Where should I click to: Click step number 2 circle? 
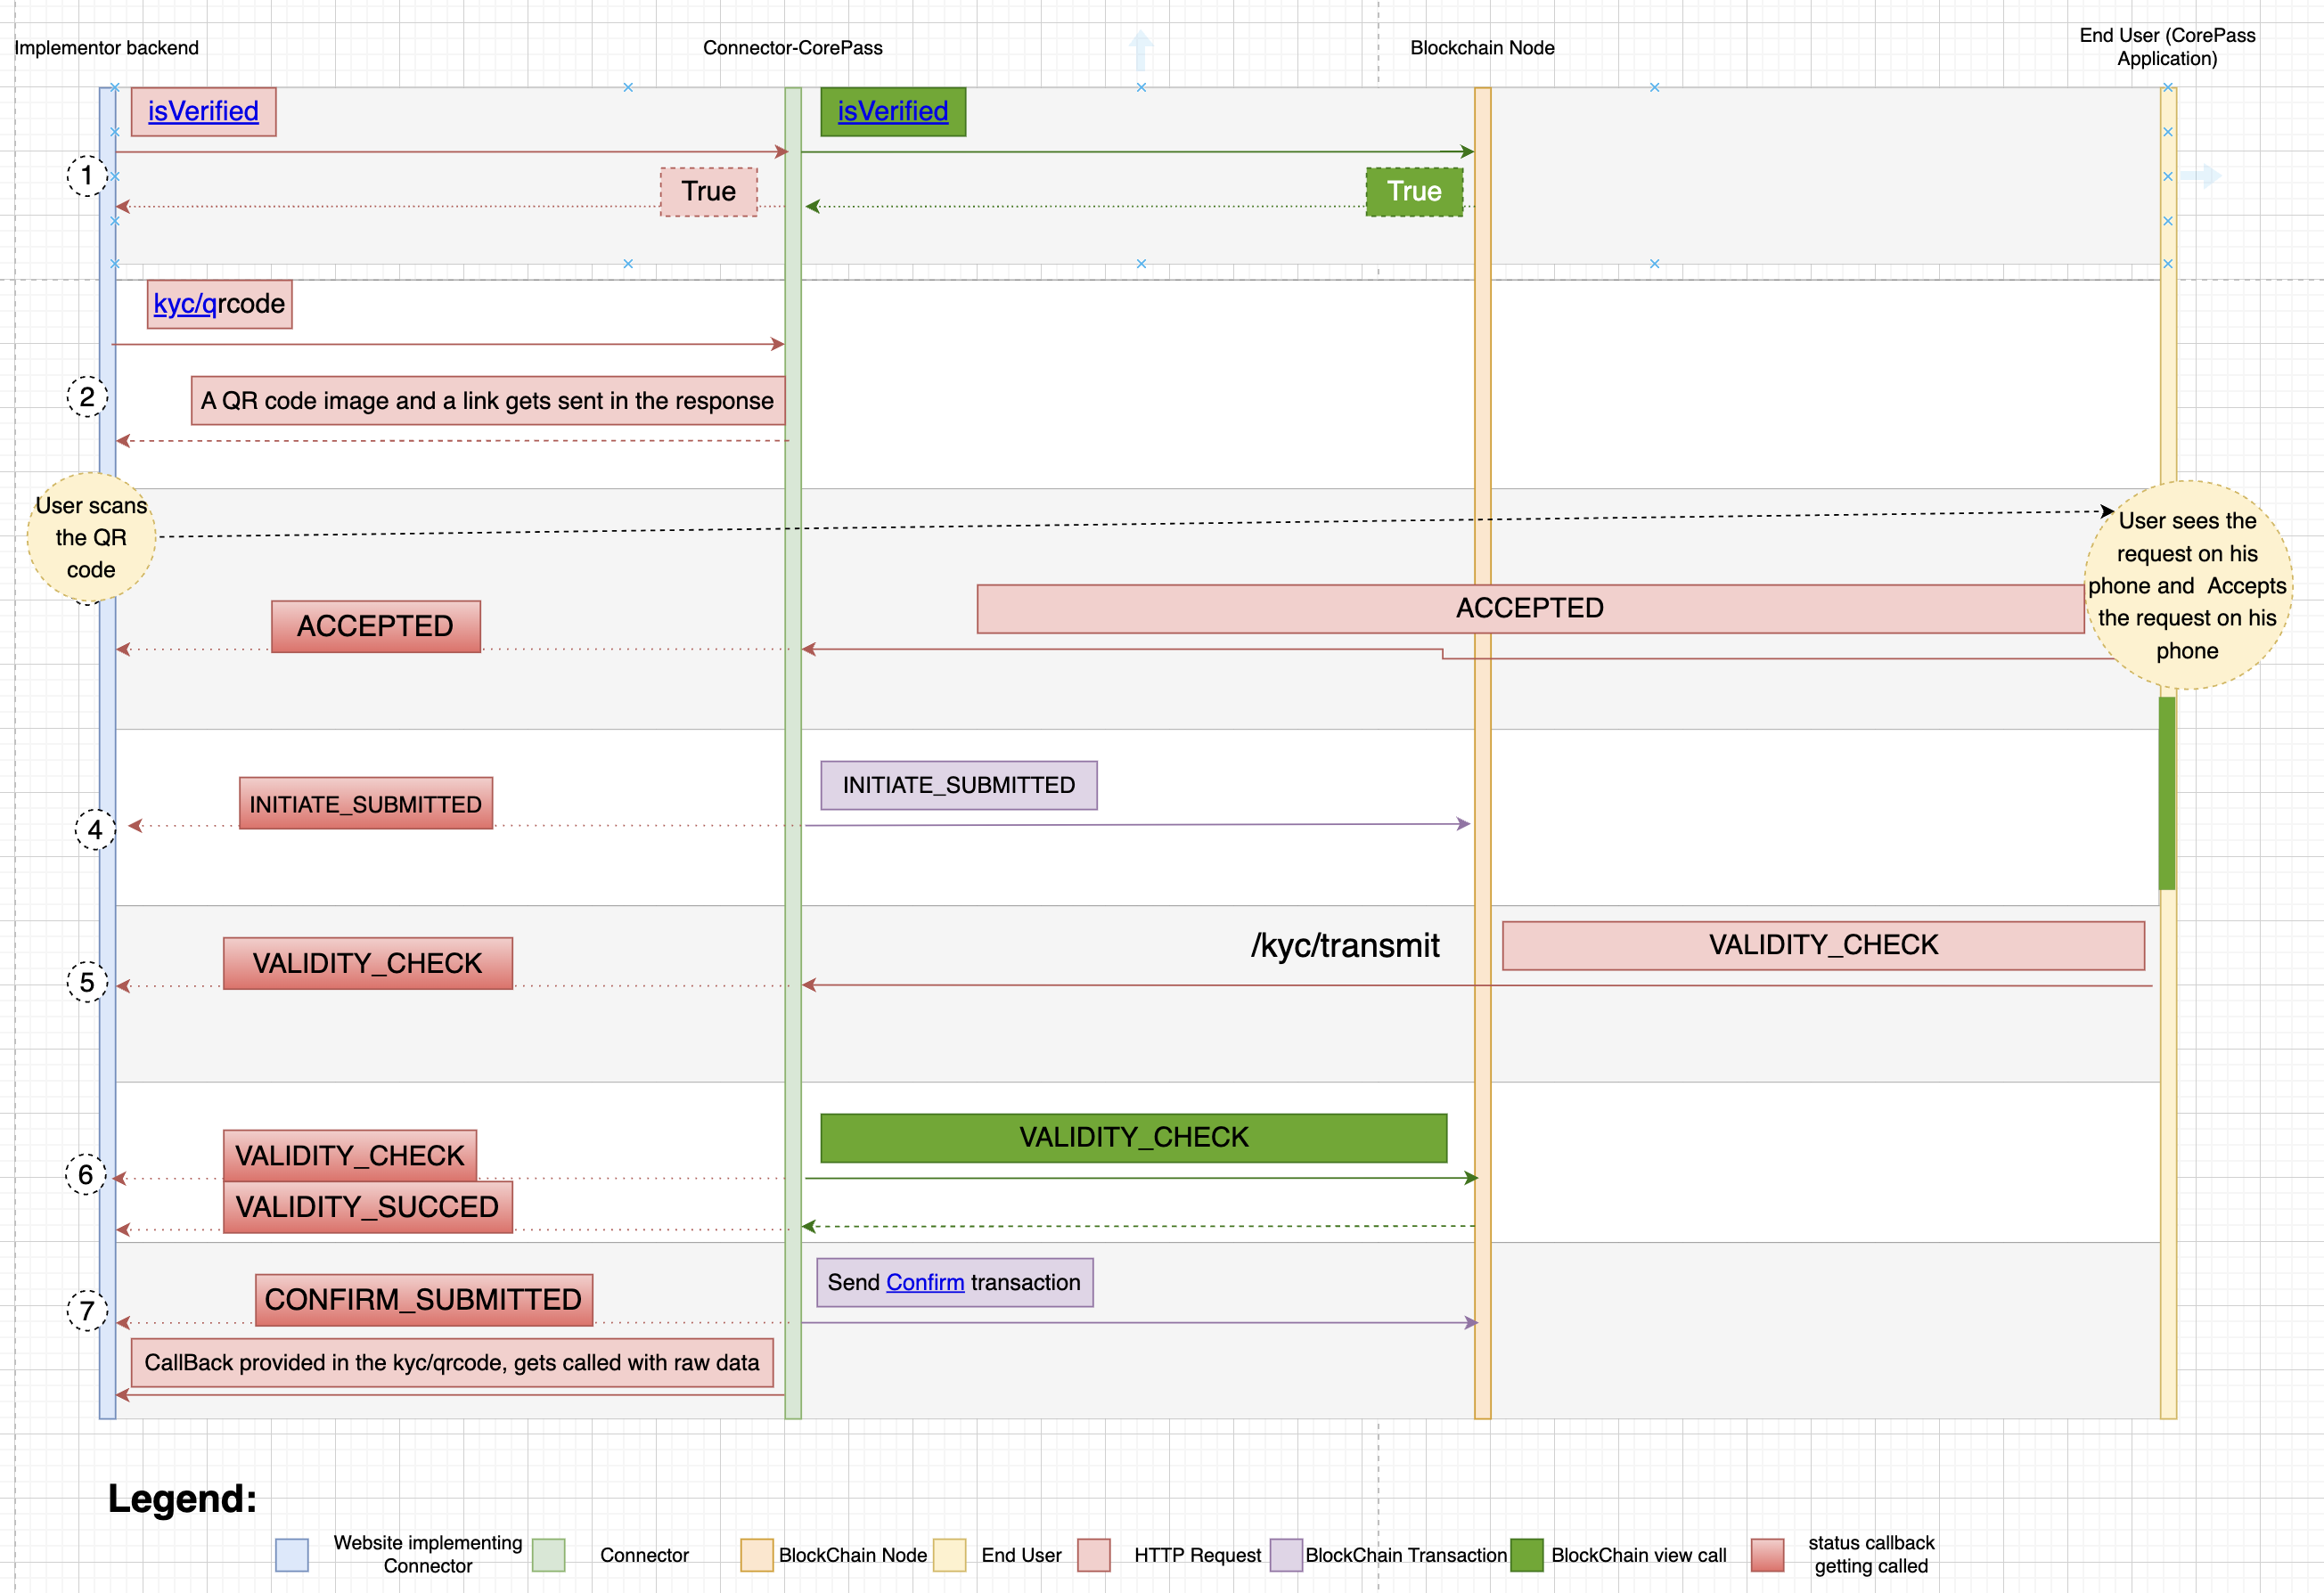click(87, 397)
